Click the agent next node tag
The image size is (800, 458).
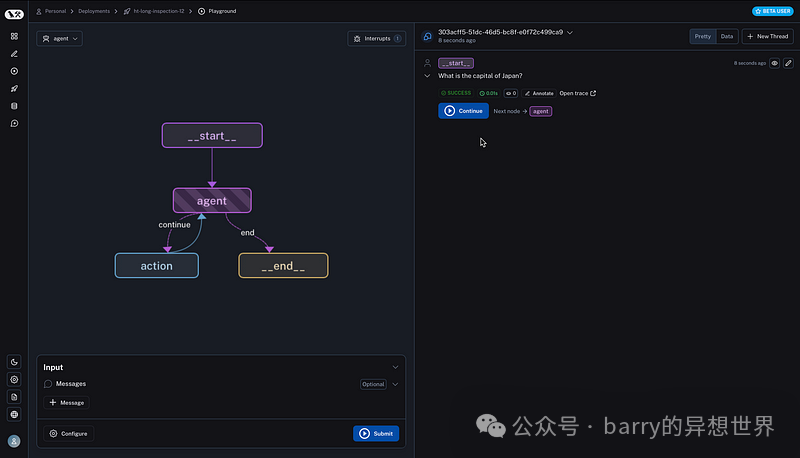coord(541,111)
